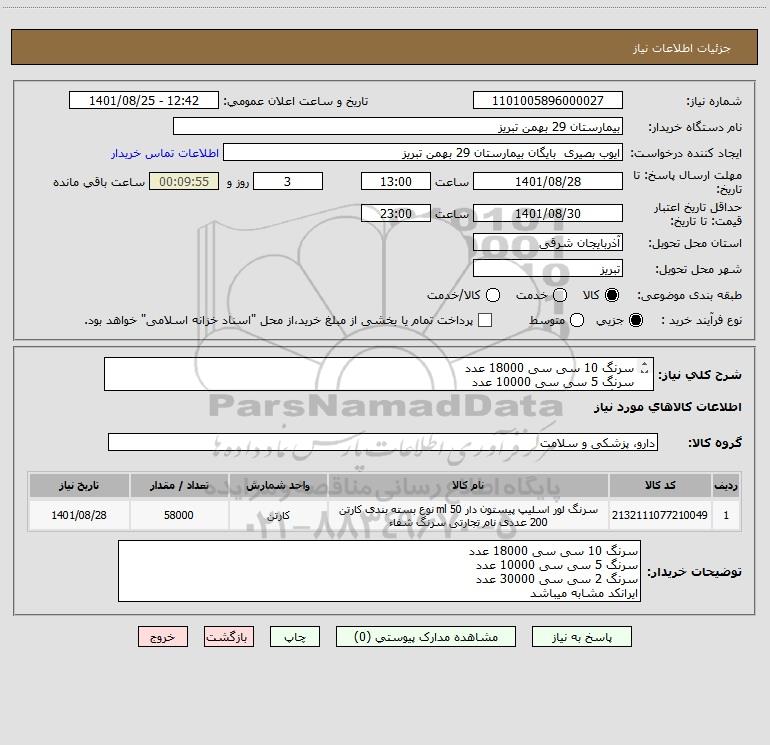The image size is (770, 745).
Task: Click the بازگشت back button
Action: (x=229, y=637)
